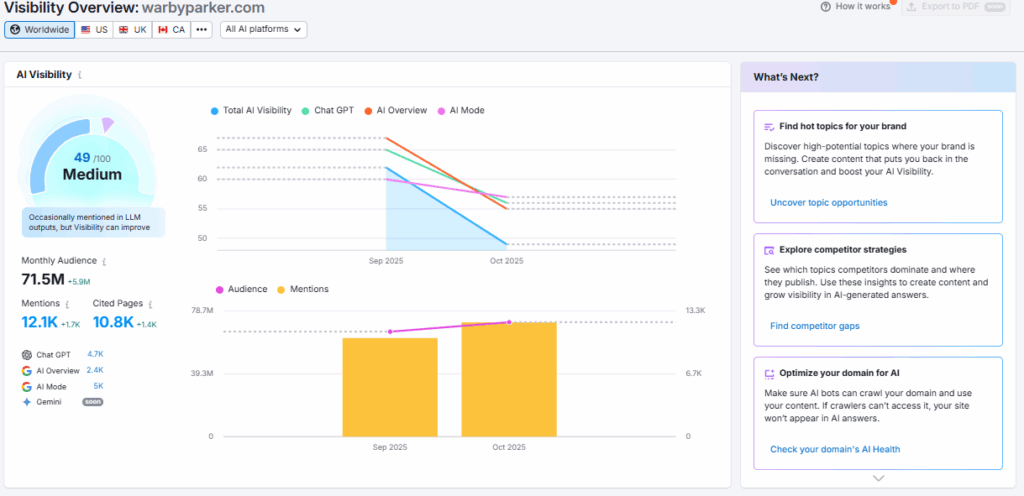
Task: Click the Gemini sparkle icon
Action: 26,401
